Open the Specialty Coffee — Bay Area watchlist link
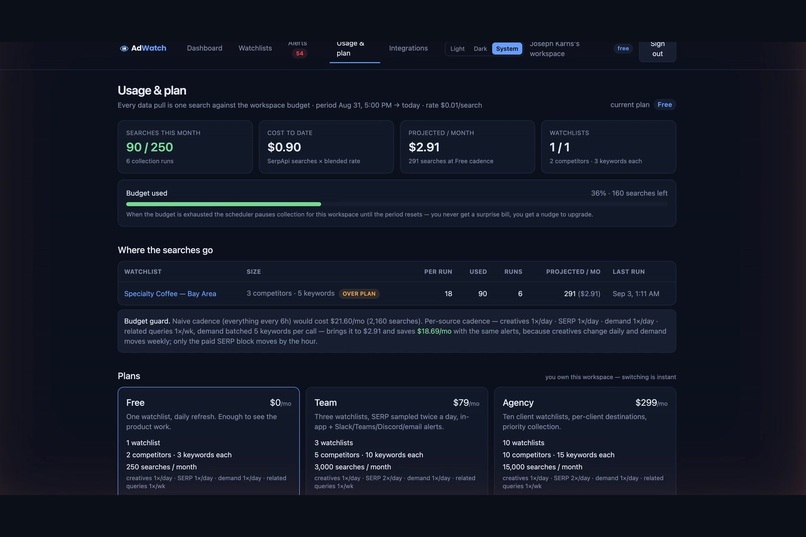 170,294
